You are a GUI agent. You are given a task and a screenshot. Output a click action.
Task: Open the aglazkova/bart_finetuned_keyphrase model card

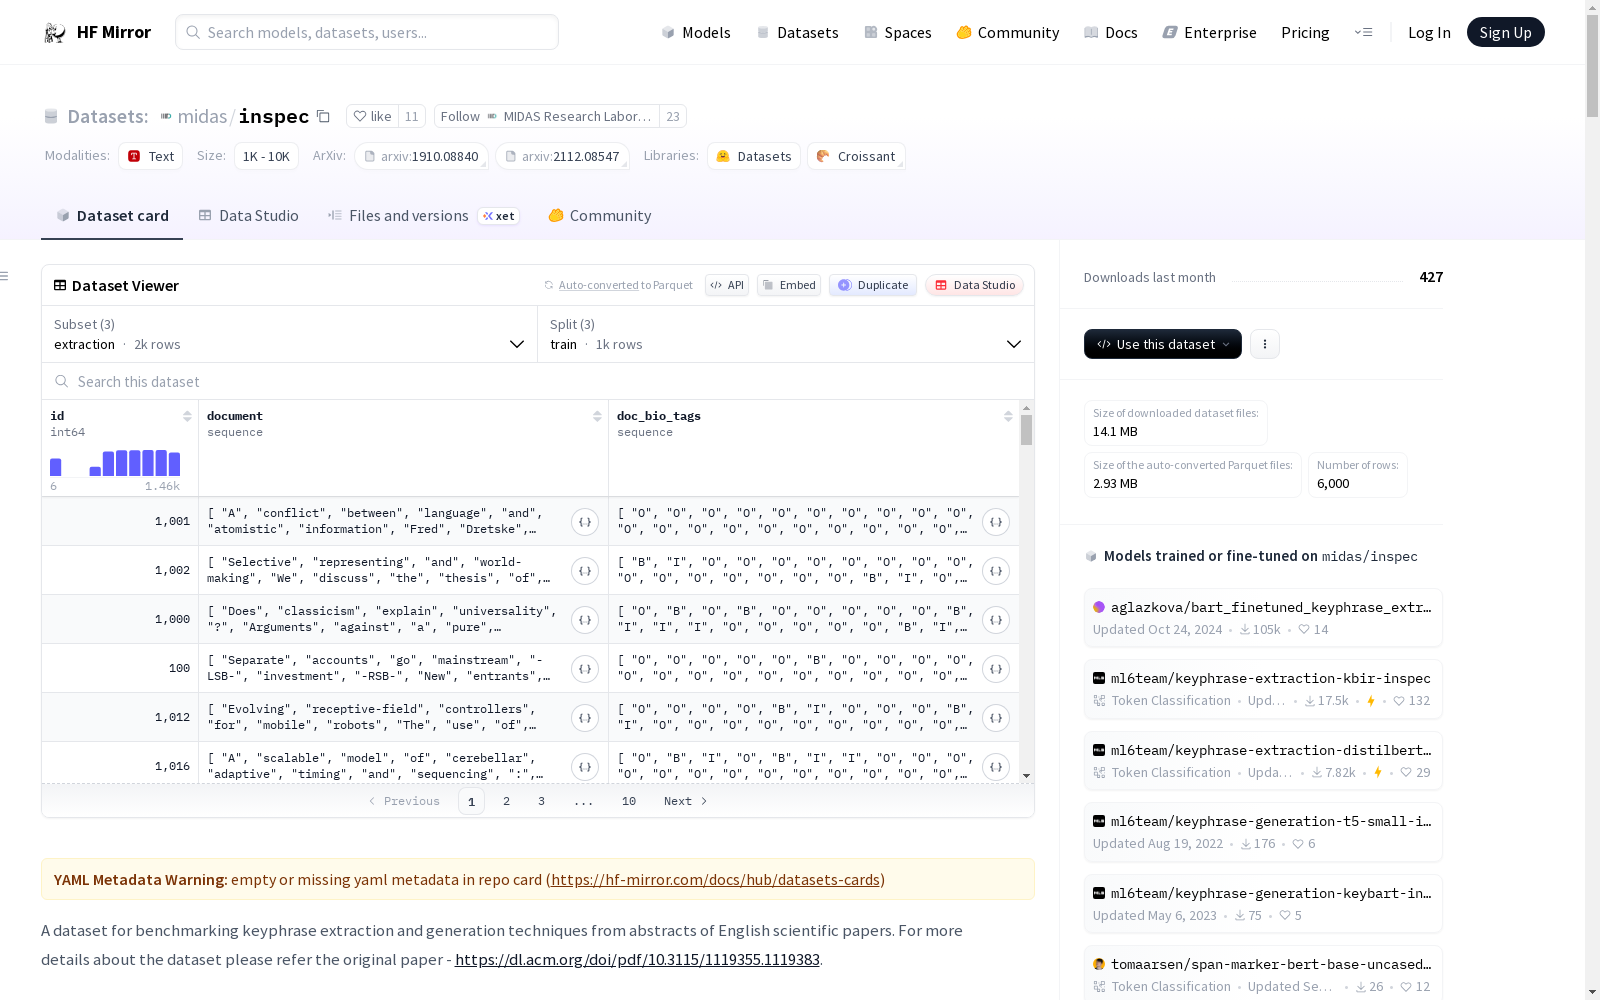(1263, 618)
